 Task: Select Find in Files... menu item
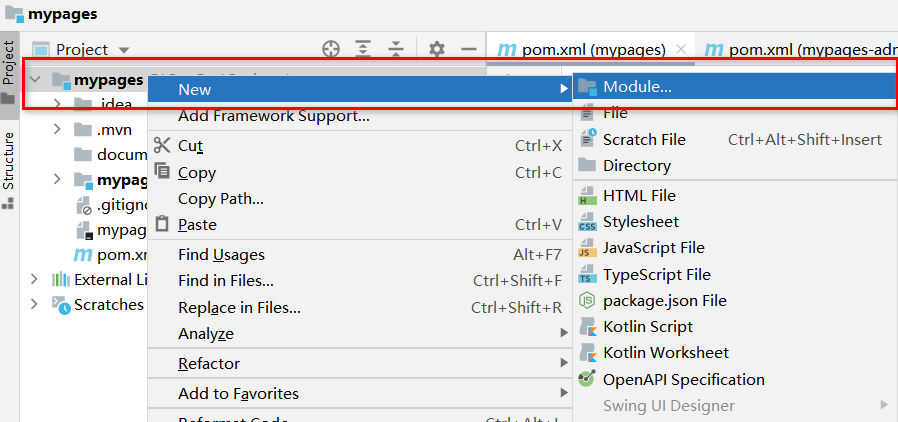tap(225, 281)
